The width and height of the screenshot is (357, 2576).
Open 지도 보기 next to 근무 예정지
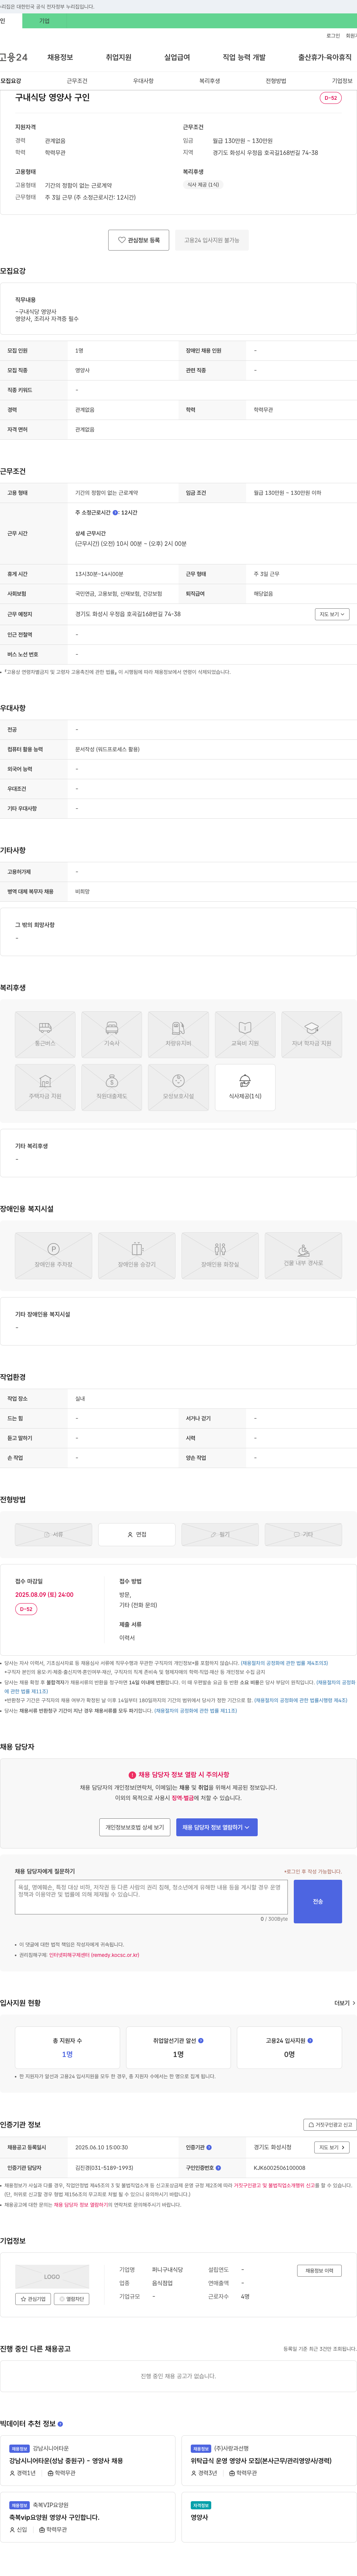pyautogui.click(x=333, y=614)
